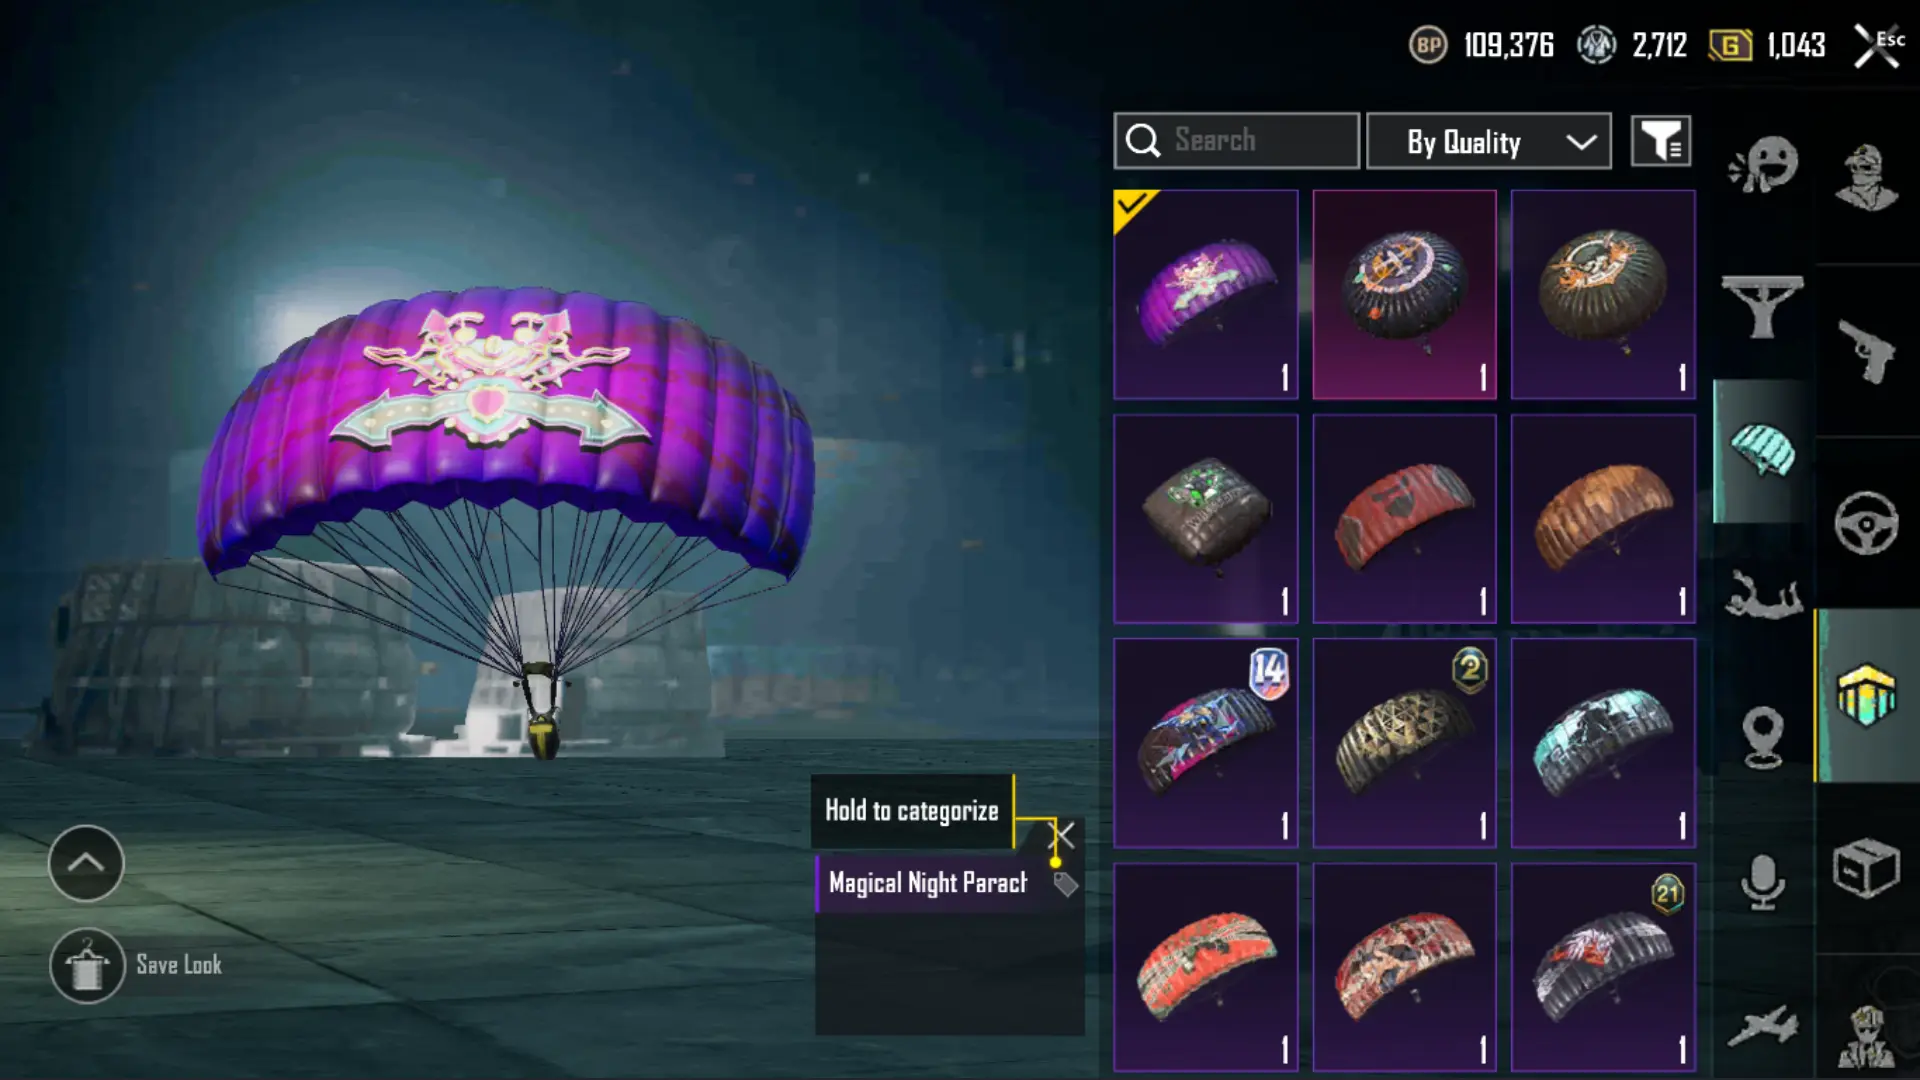
Task: Open the emote category icon
Action: [1763, 164]
